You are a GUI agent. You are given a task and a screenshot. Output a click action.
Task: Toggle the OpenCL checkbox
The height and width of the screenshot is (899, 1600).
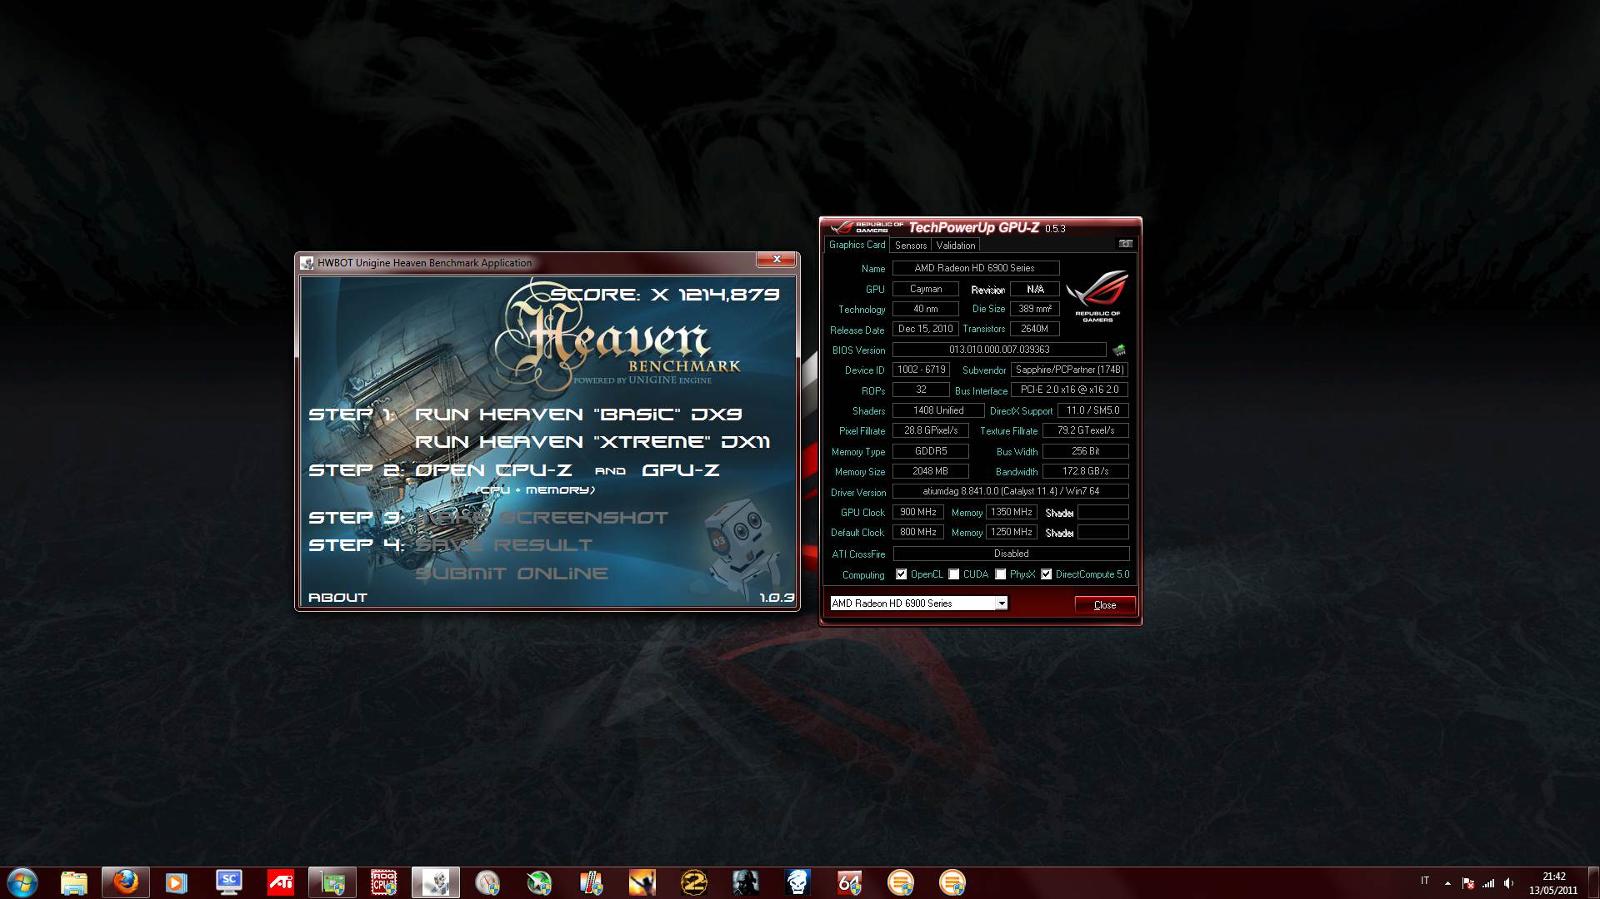[x=901, y=574]
